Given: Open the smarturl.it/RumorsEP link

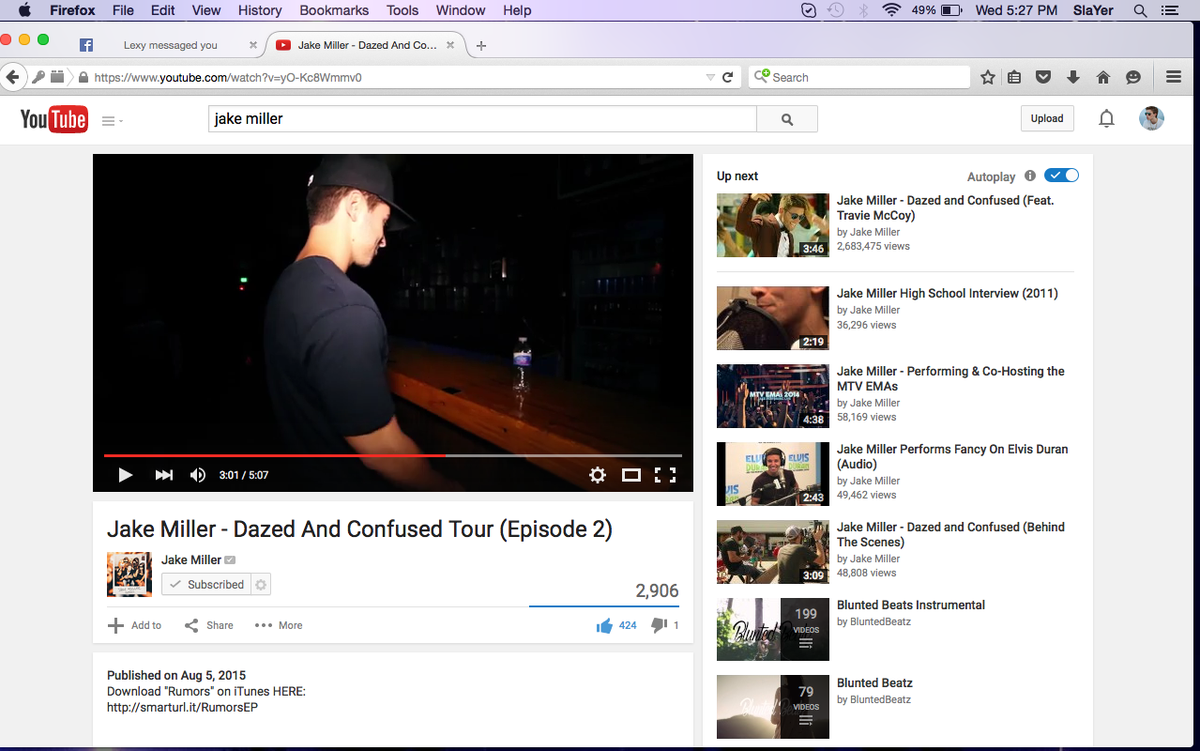Looking at the screenshot, I should coord(183,707).
